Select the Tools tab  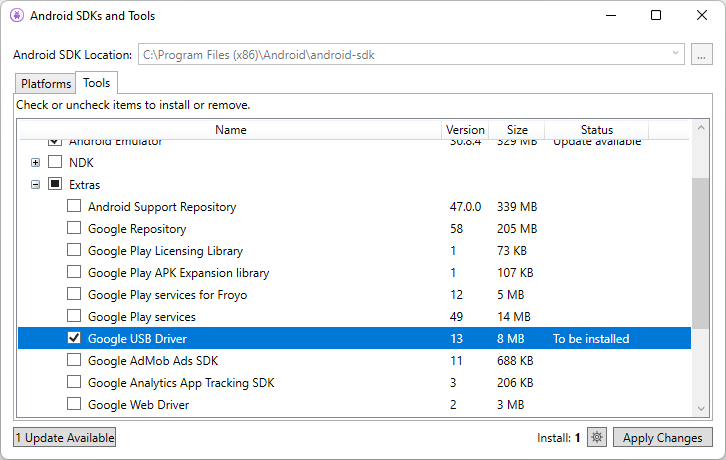(x=97, y=83)
